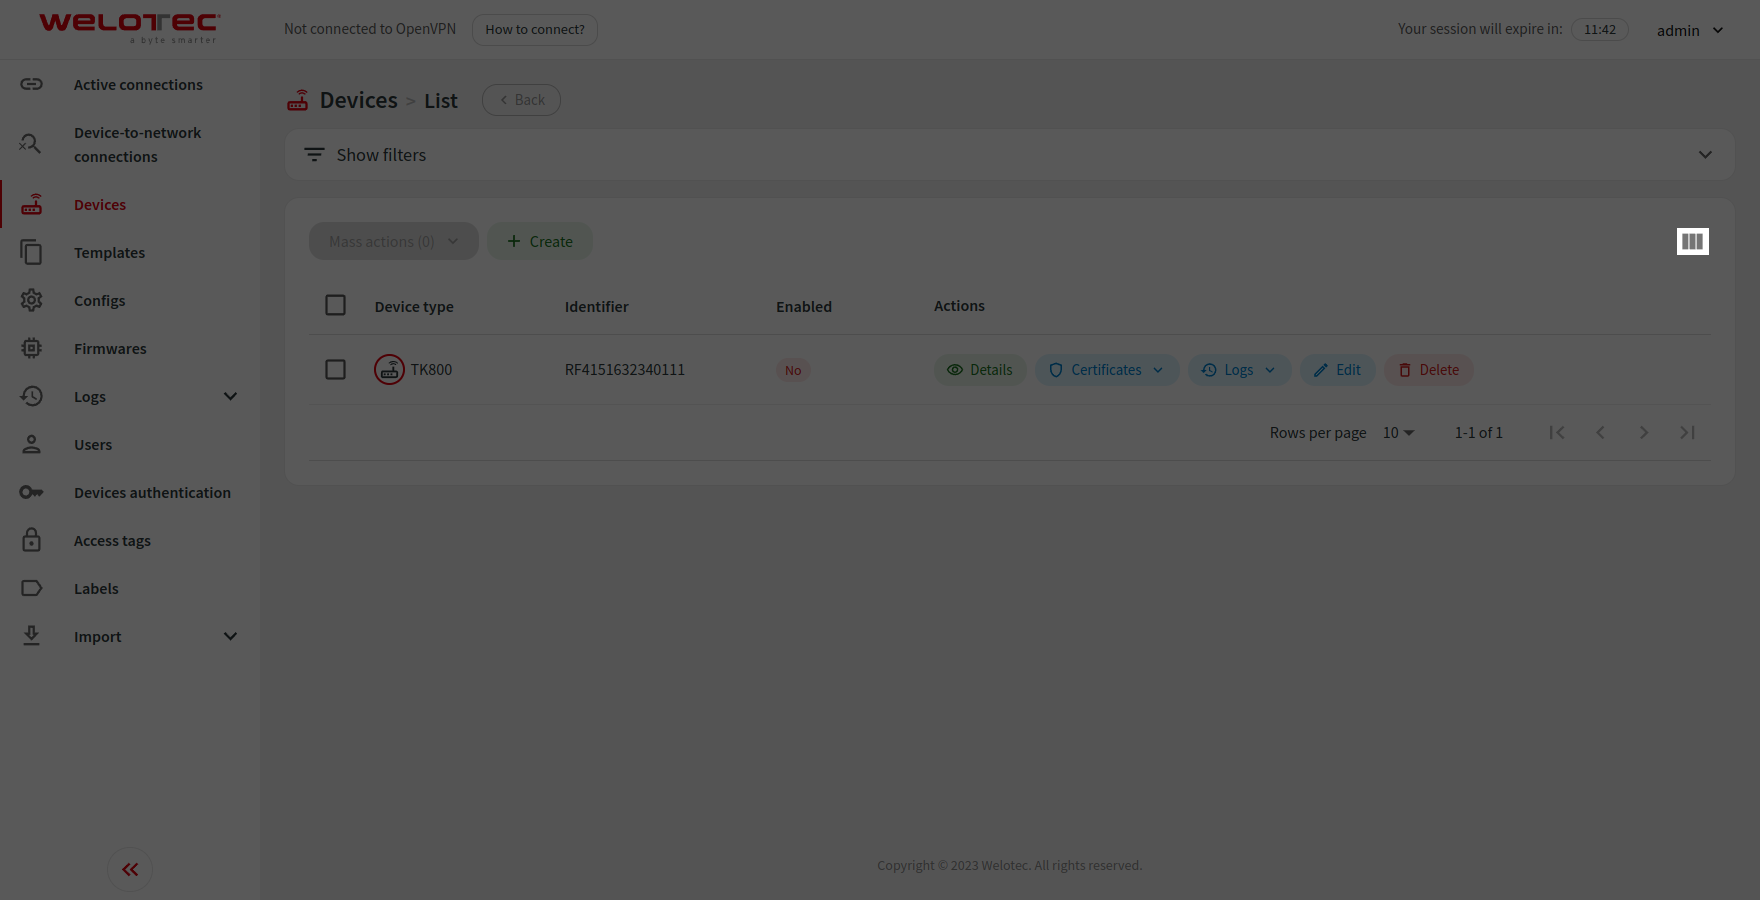This screenshot has width=1760, height=900.
Task: Go to last page arrow icon
Action: pos(1687,433)
